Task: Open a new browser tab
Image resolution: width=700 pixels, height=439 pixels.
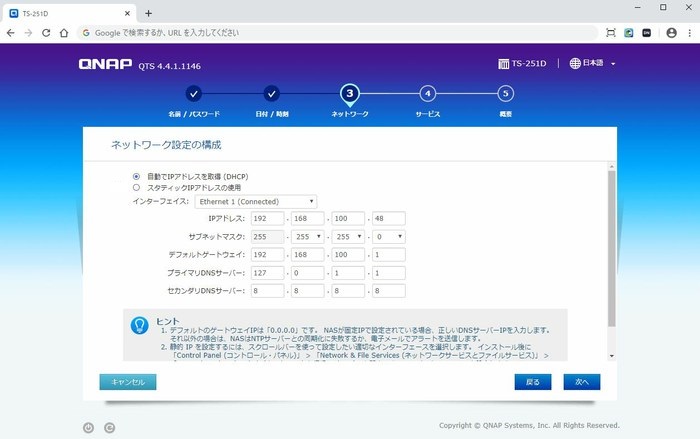Action: click(148, 13)
